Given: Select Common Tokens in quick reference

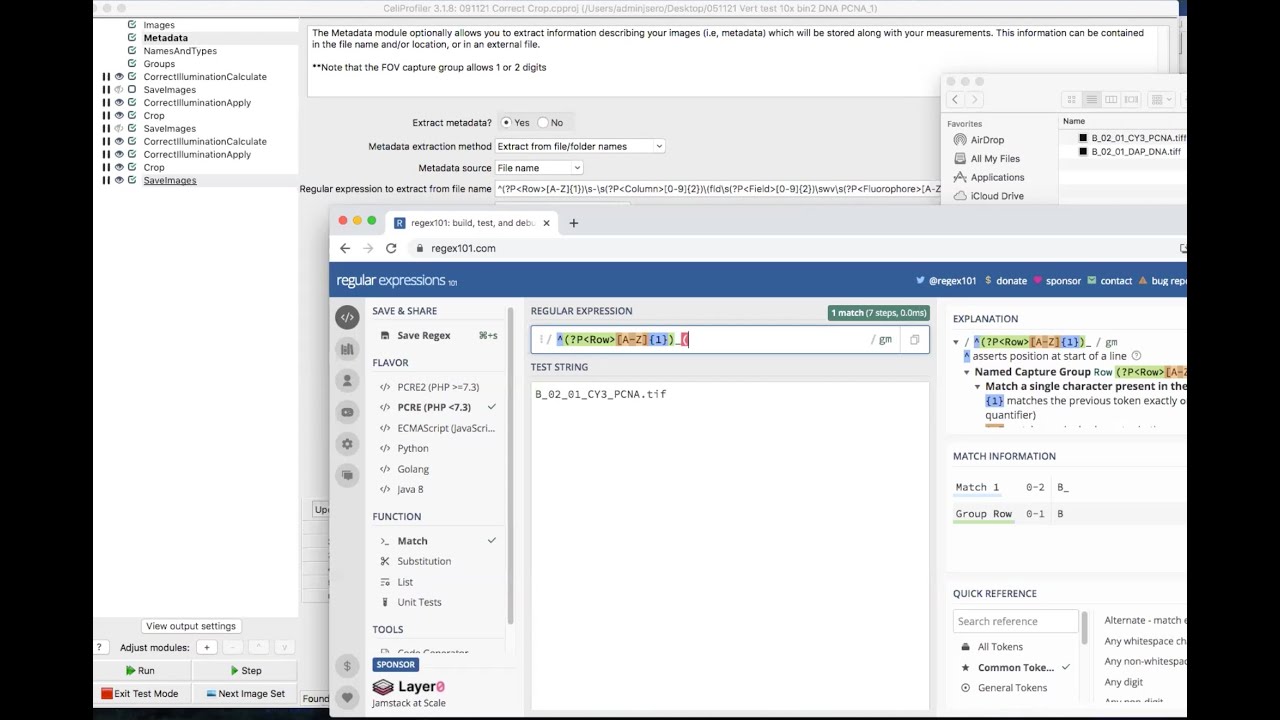Looking at the screenshot, I should pos(1015,667).
